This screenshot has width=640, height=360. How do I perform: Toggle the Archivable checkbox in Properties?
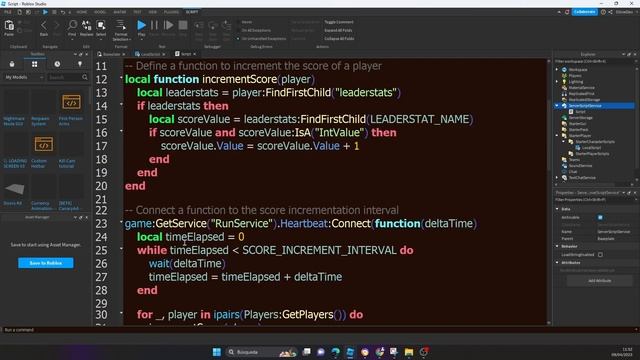600,218
